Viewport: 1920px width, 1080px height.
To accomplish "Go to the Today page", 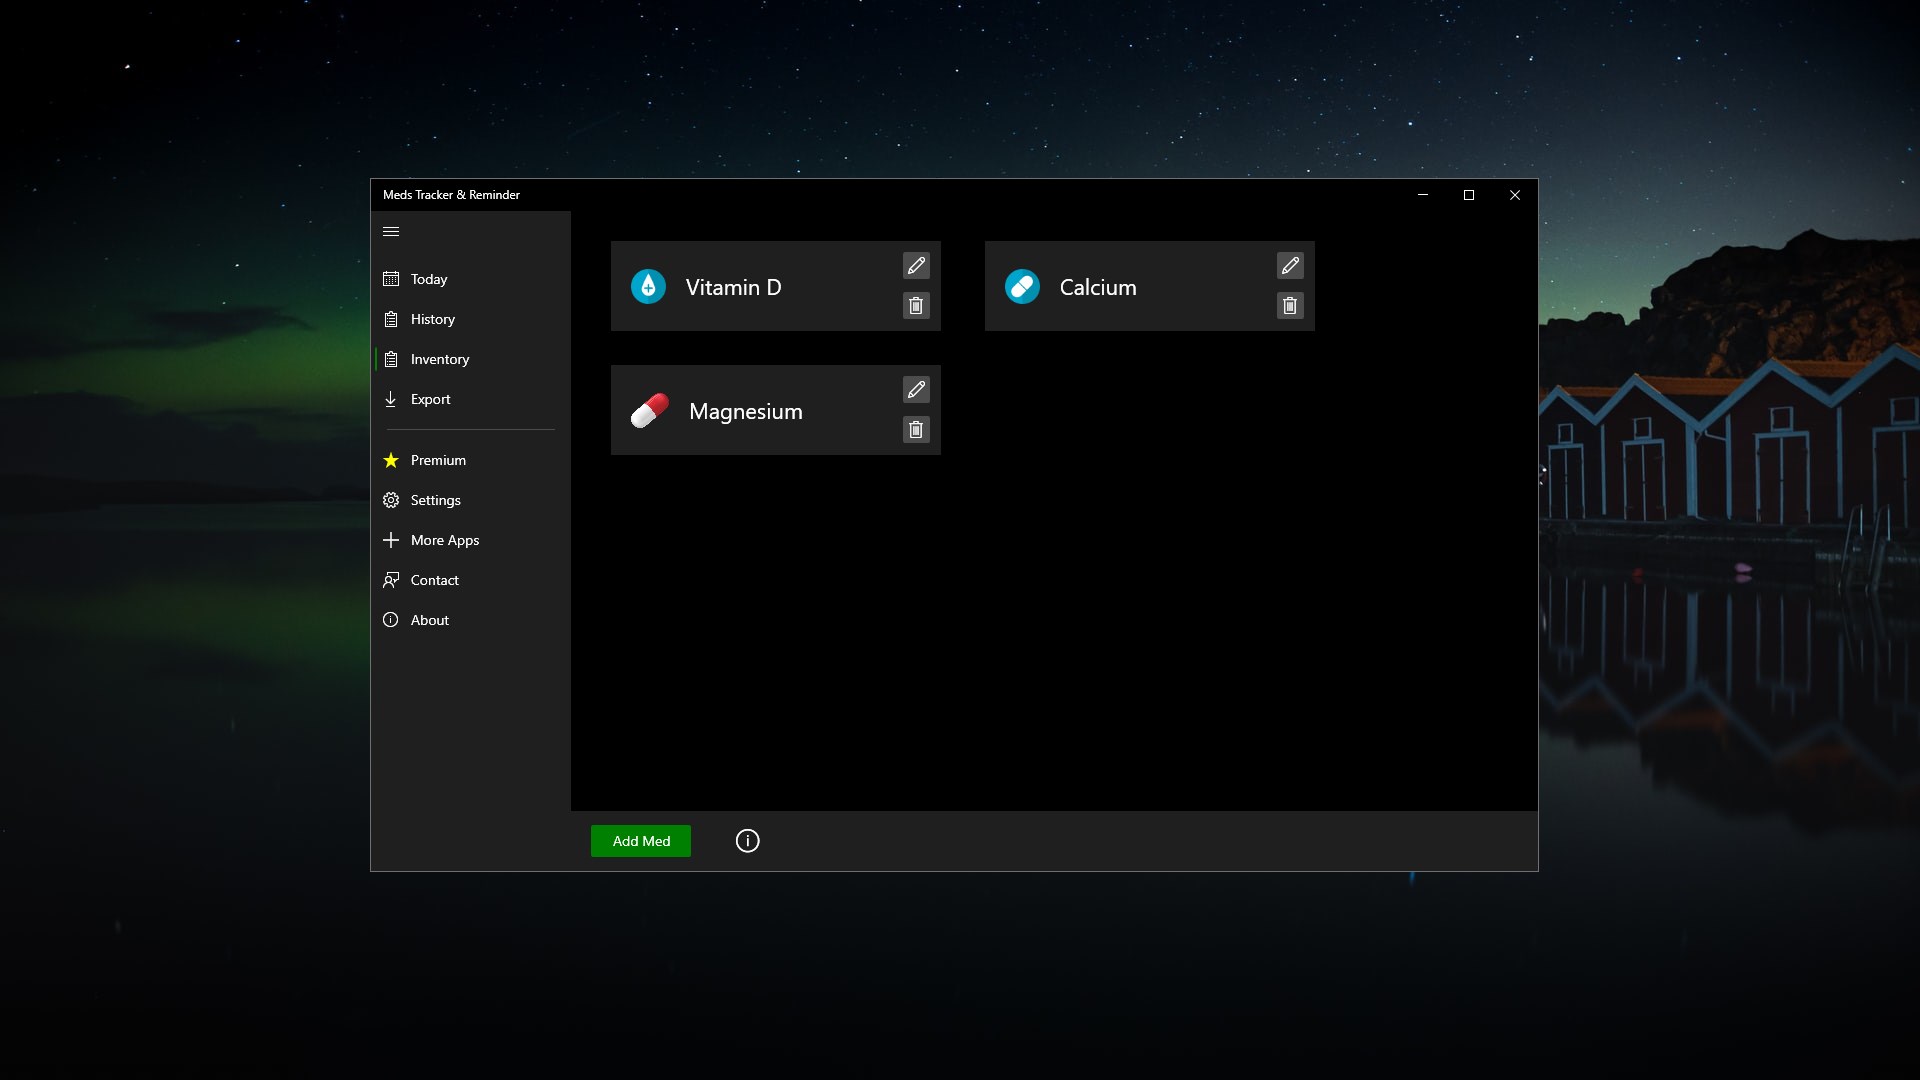I will [x=428, y=279].
